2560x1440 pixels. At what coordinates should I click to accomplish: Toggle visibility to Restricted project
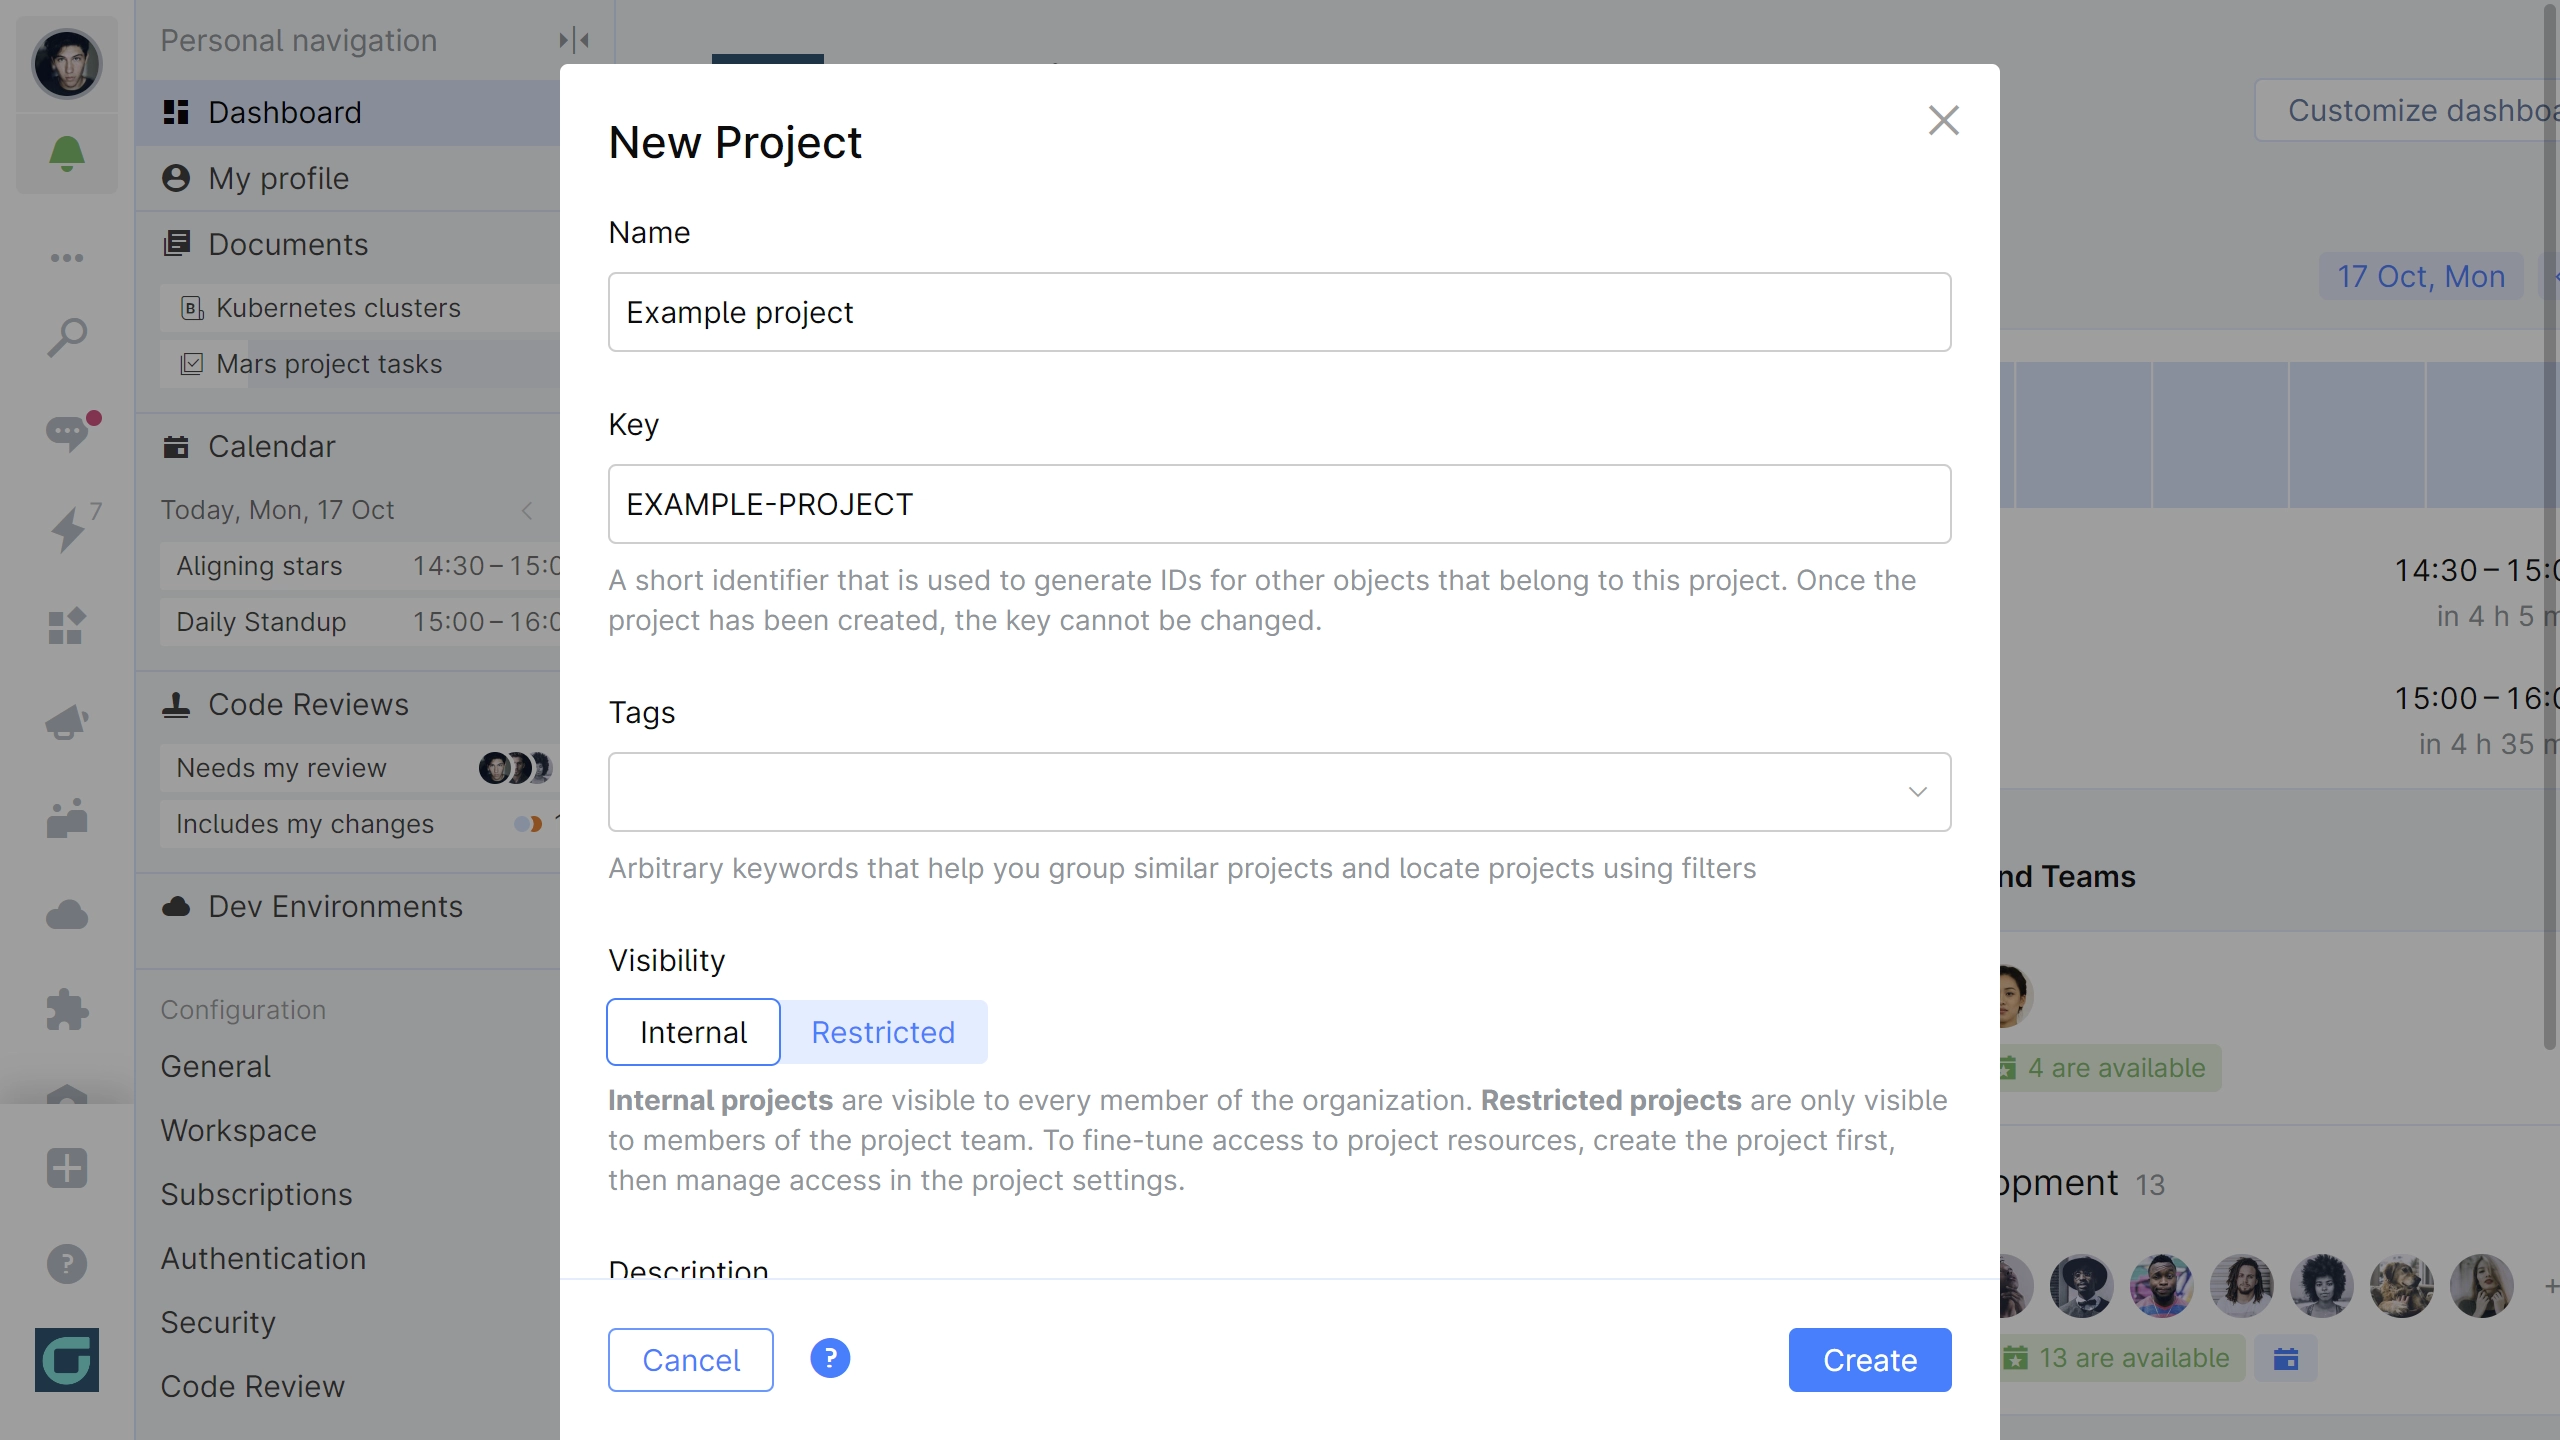[883, 1030]
